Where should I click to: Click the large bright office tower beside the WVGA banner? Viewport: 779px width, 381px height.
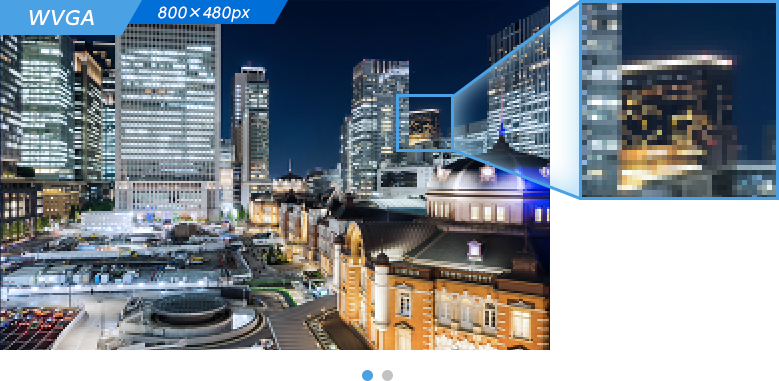[x=168, y=112]
